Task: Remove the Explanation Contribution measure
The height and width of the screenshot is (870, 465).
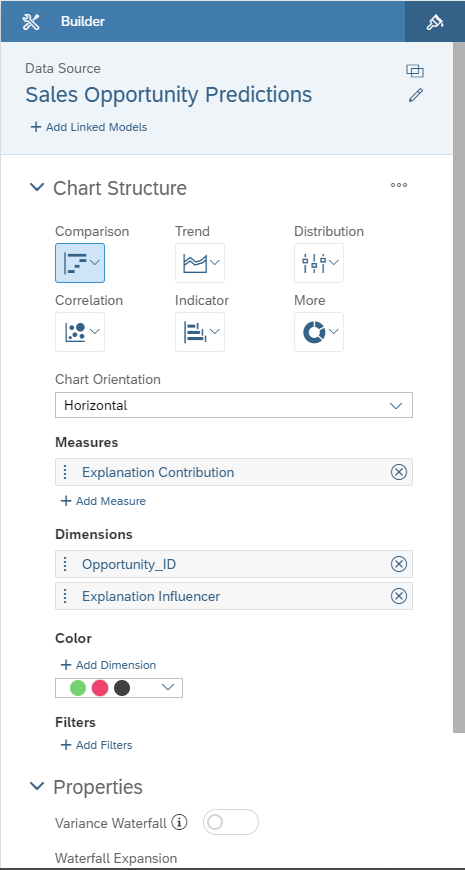Action: pyautogui.click(x=399, y=472)
